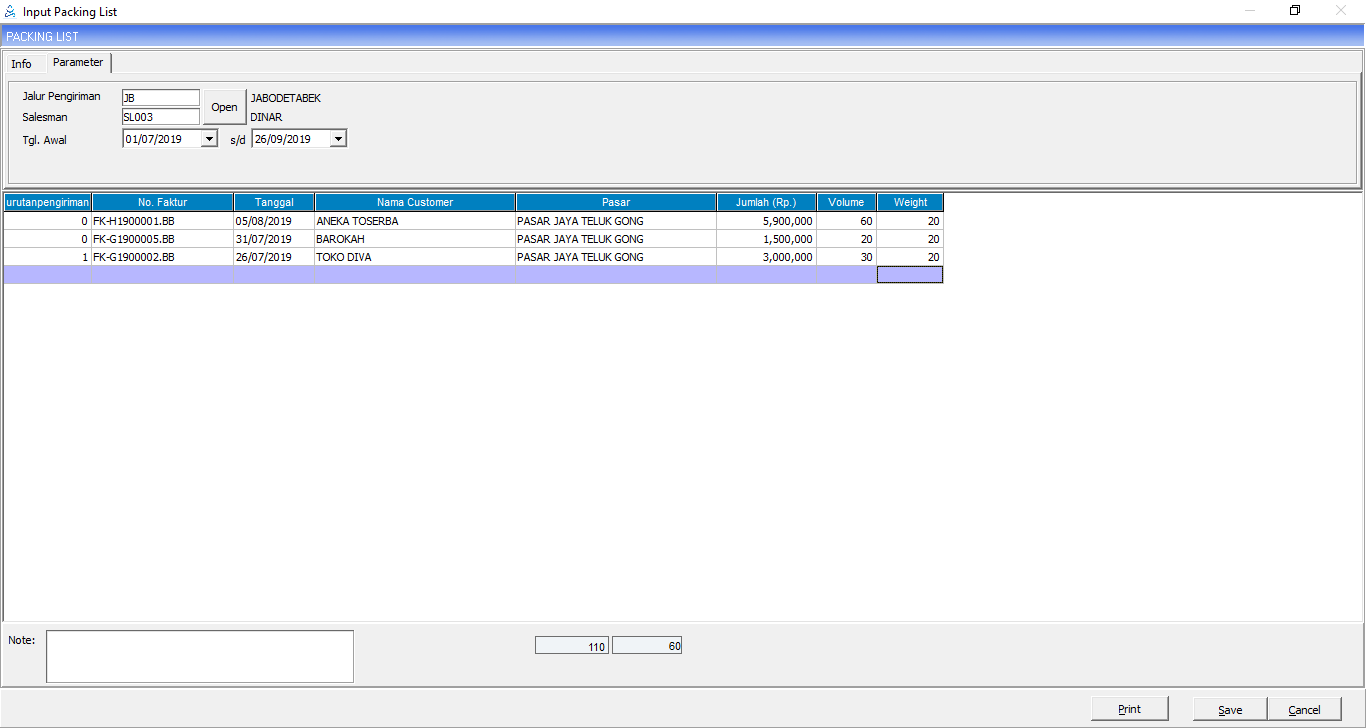1366x728 pixels.
Task: Click the Open button beside Jalur Pengiriman
Action: [x=224, y=107]
